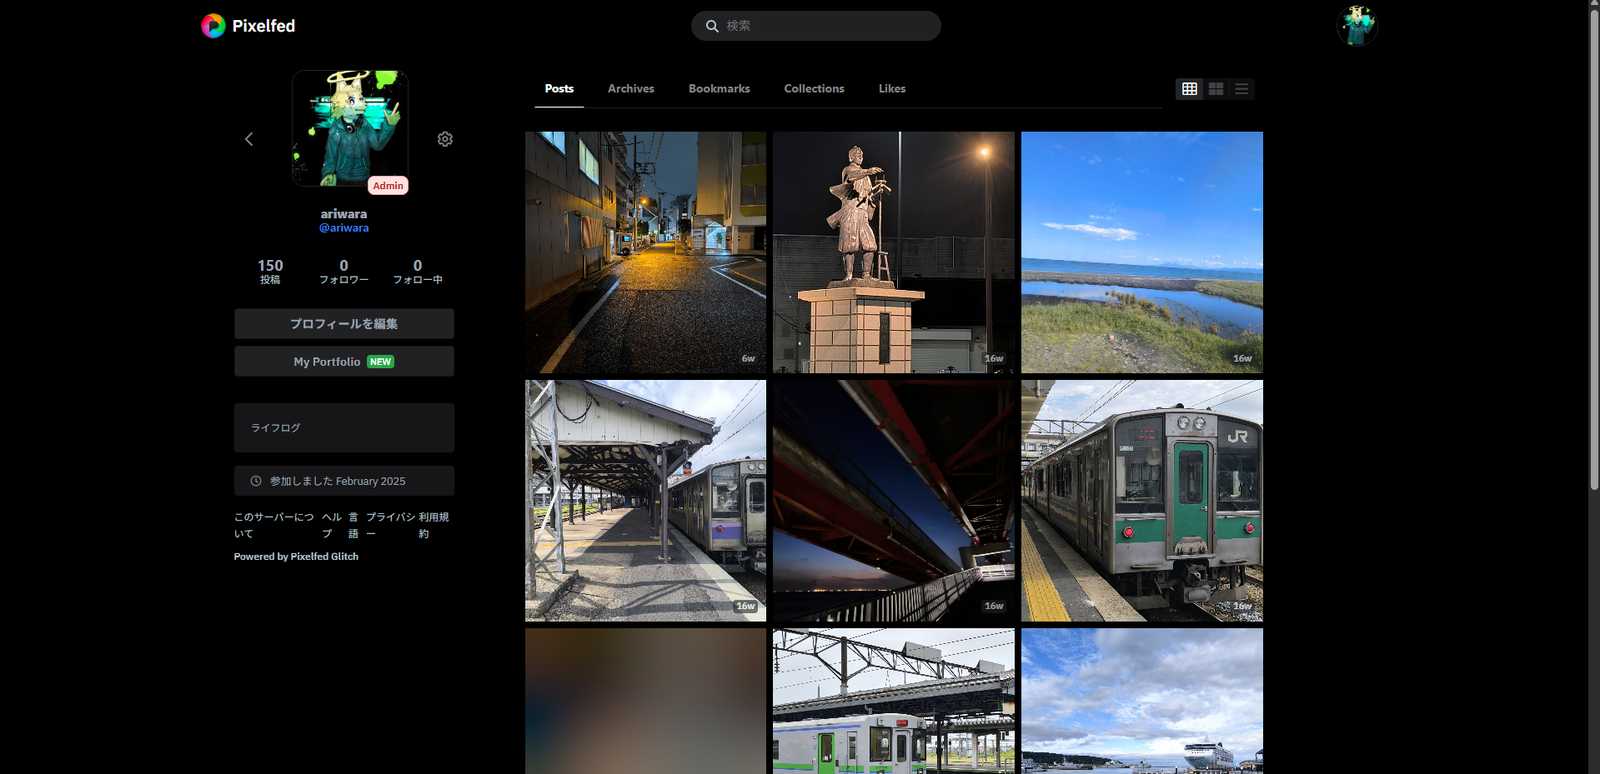Viewport: 1600px width, 774px height.
Task: View the Likes tab
Action: 892,89
